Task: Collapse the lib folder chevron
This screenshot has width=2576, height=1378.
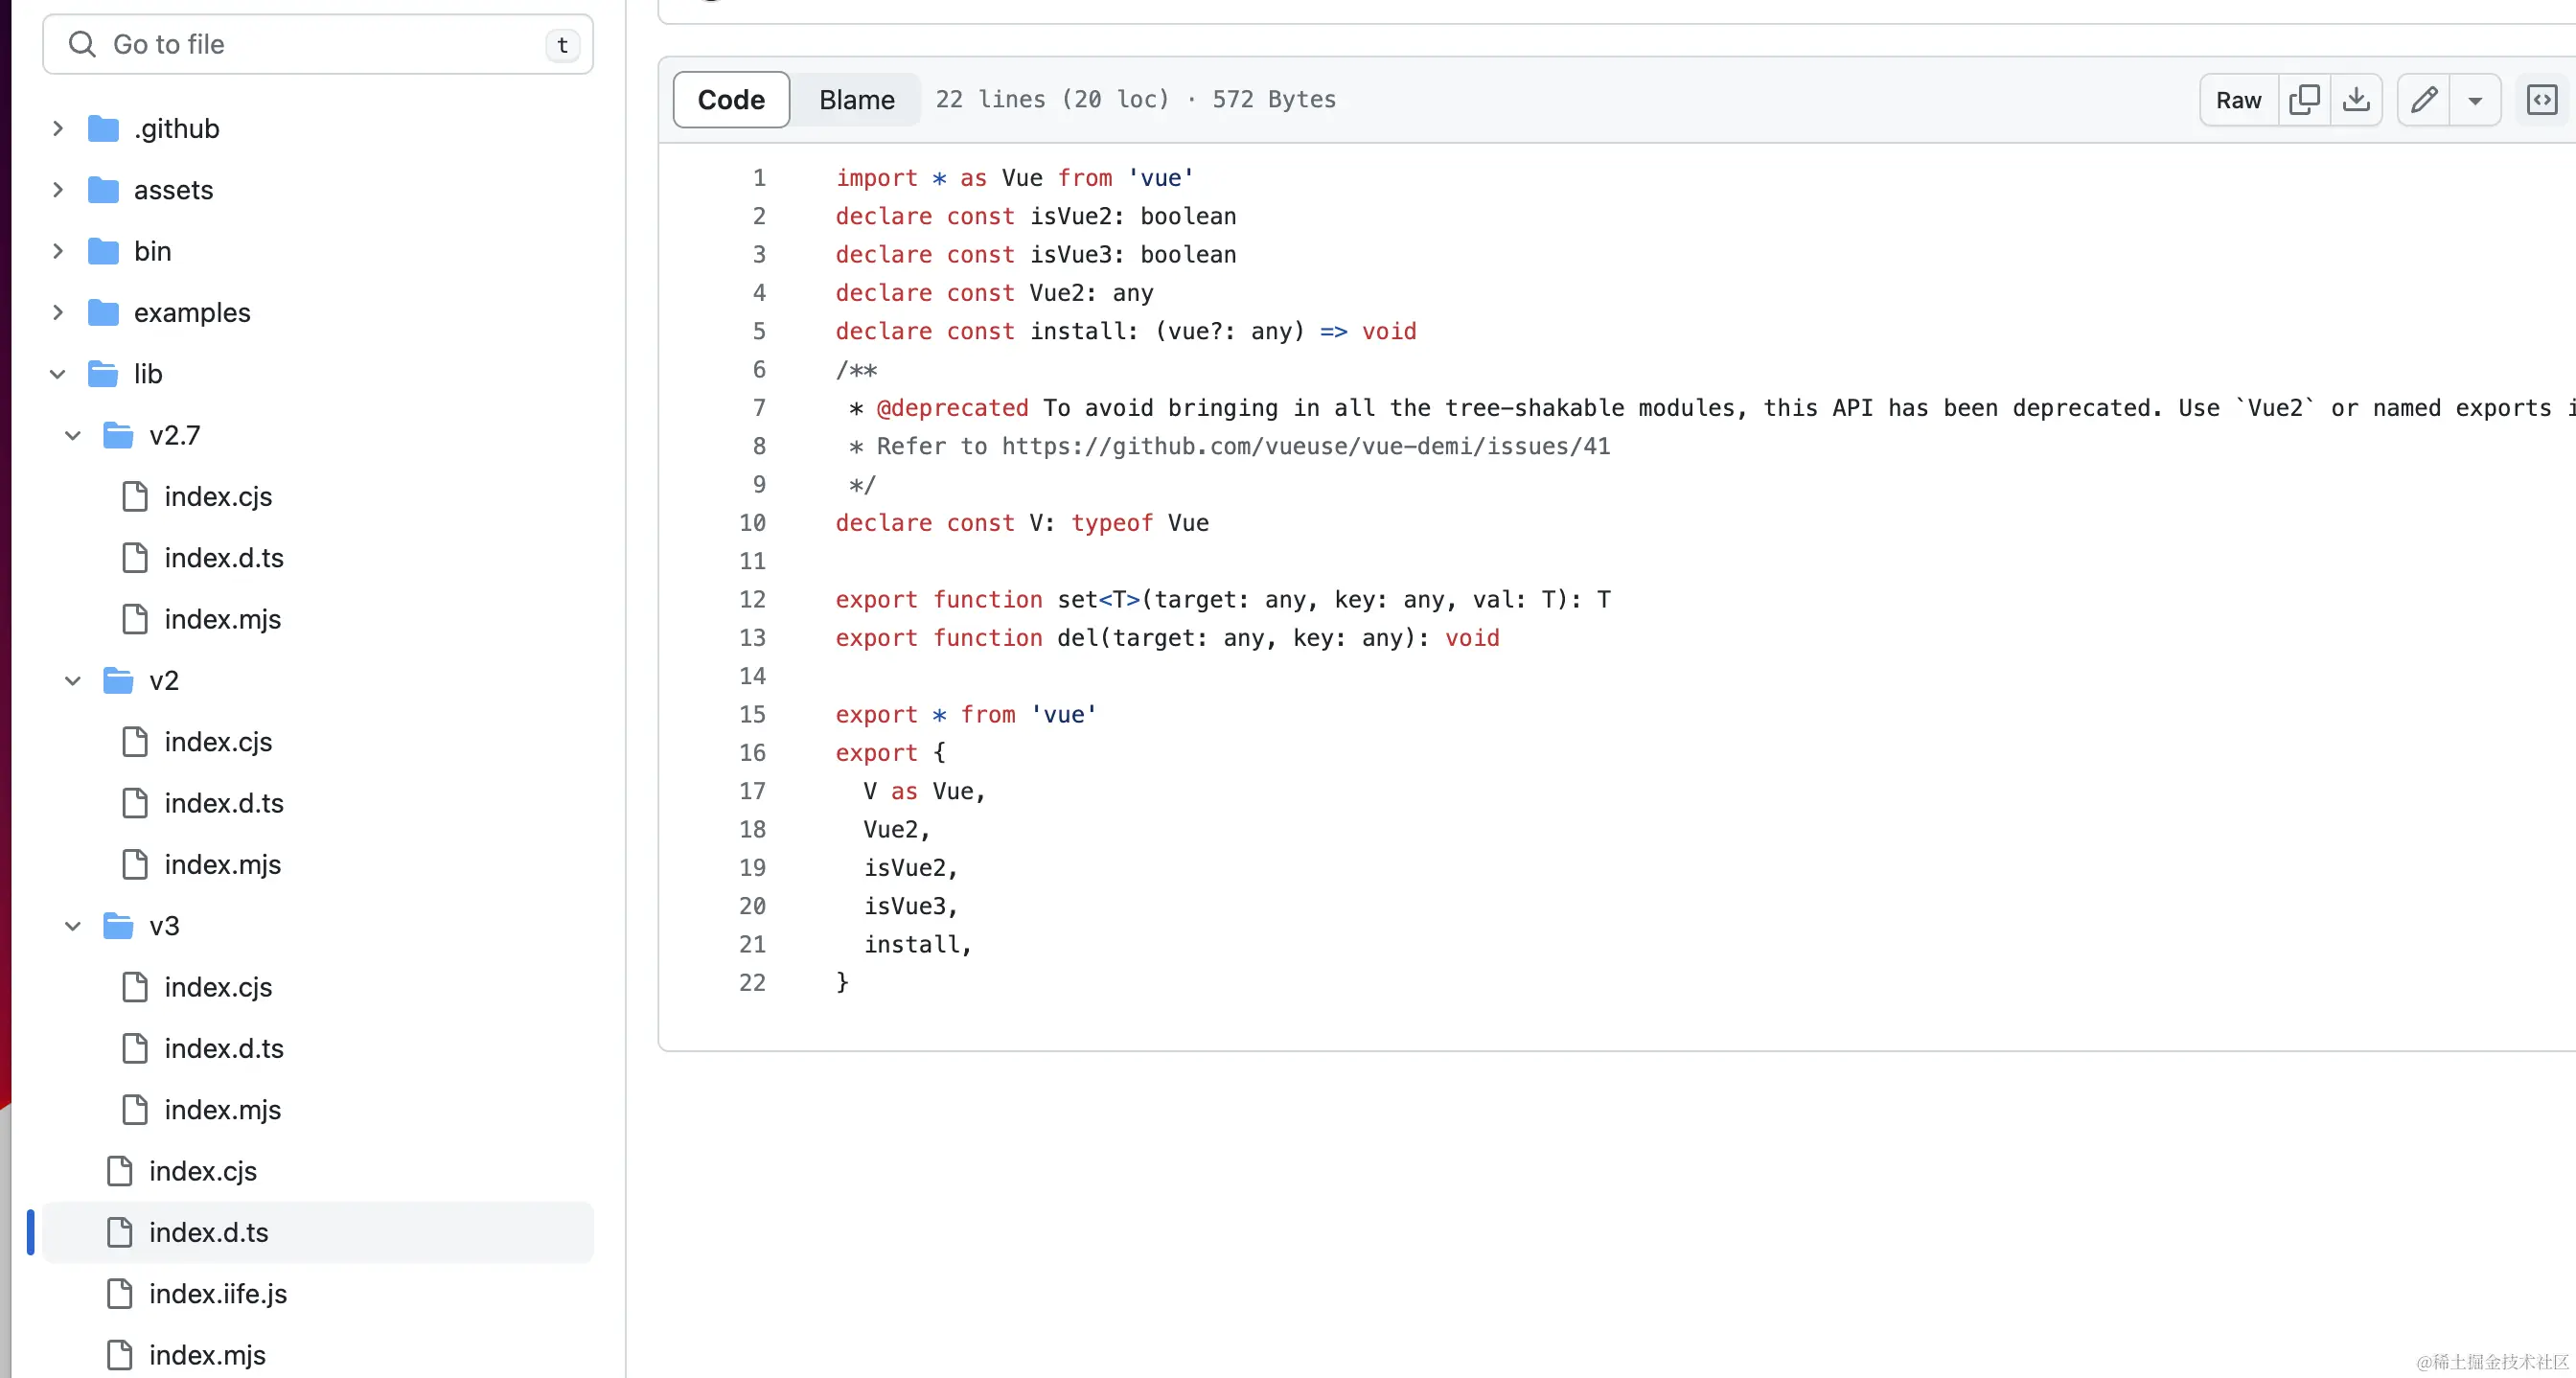Action: (x=58, y=374)
